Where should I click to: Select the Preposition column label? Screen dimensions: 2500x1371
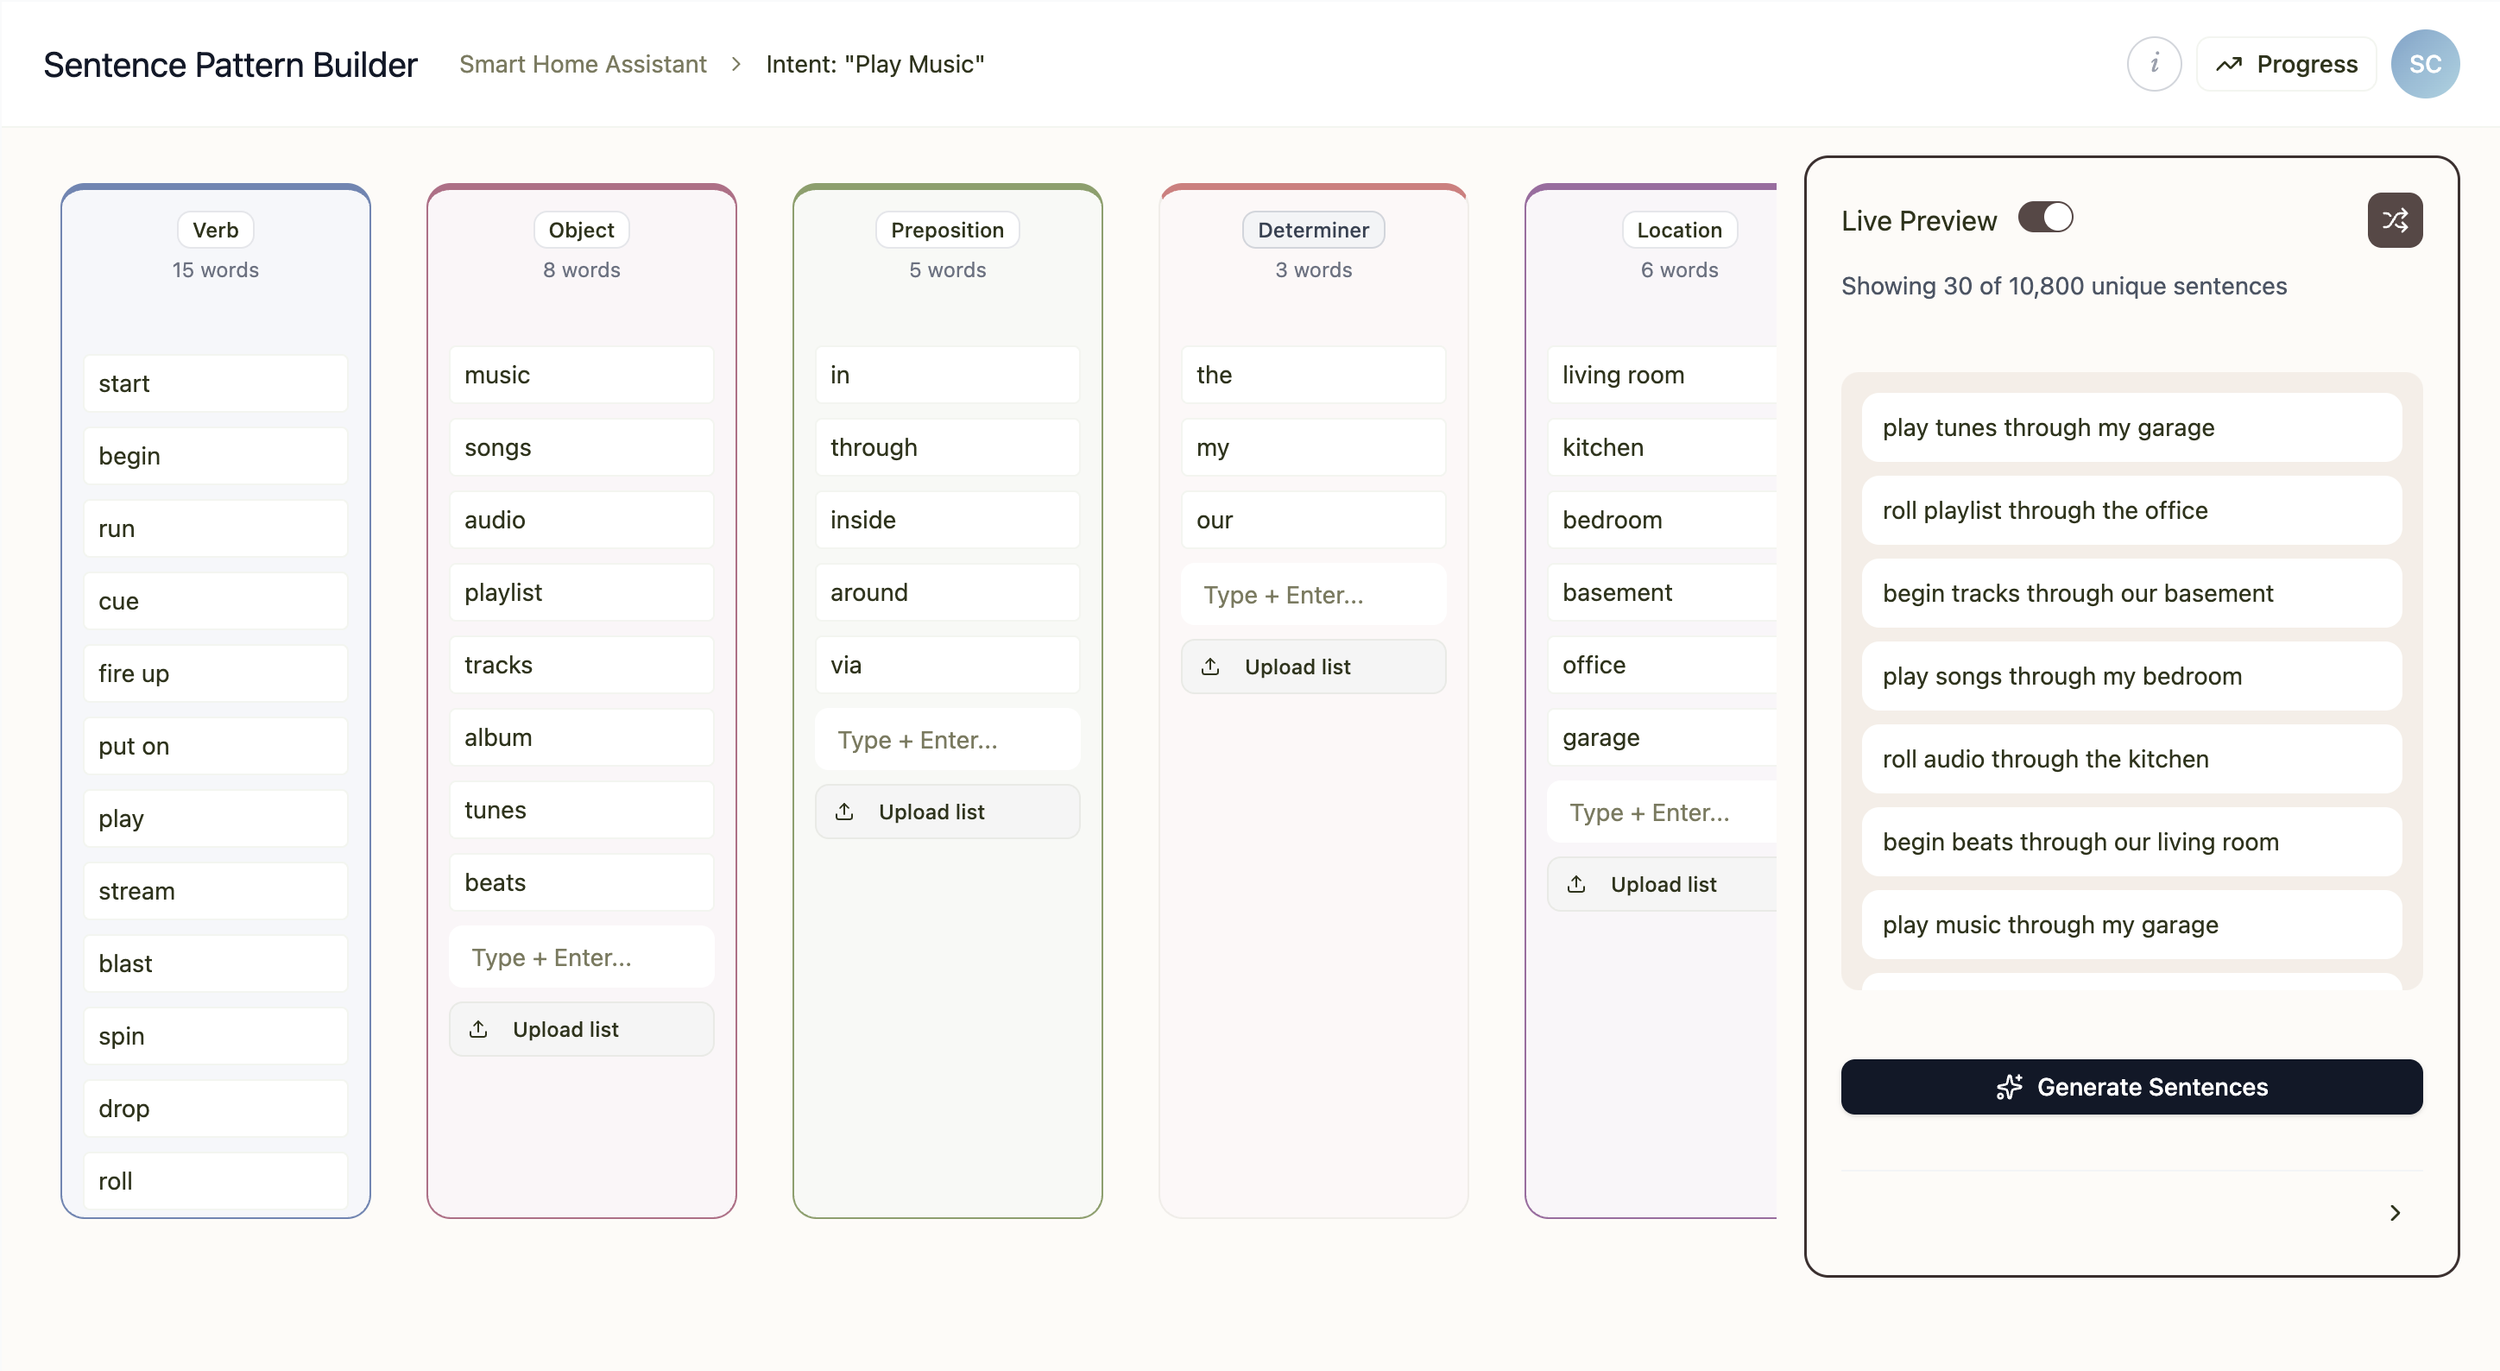click(x=947, y=230)
